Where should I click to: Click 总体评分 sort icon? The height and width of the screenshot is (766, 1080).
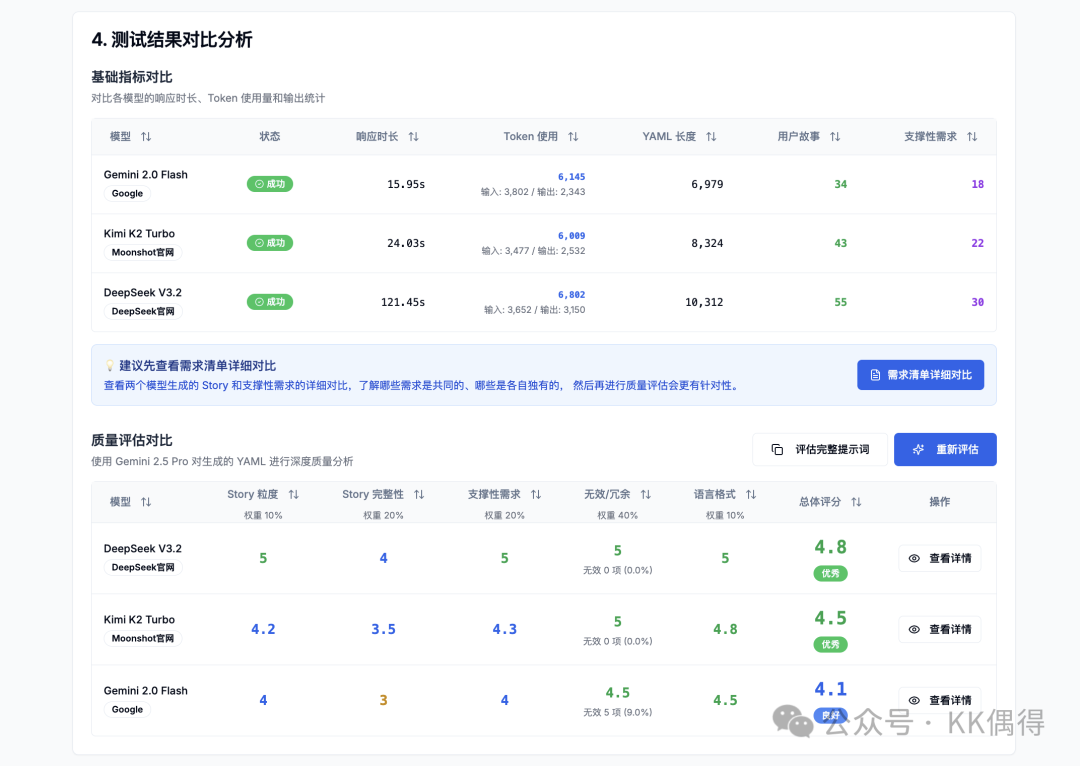856,502
